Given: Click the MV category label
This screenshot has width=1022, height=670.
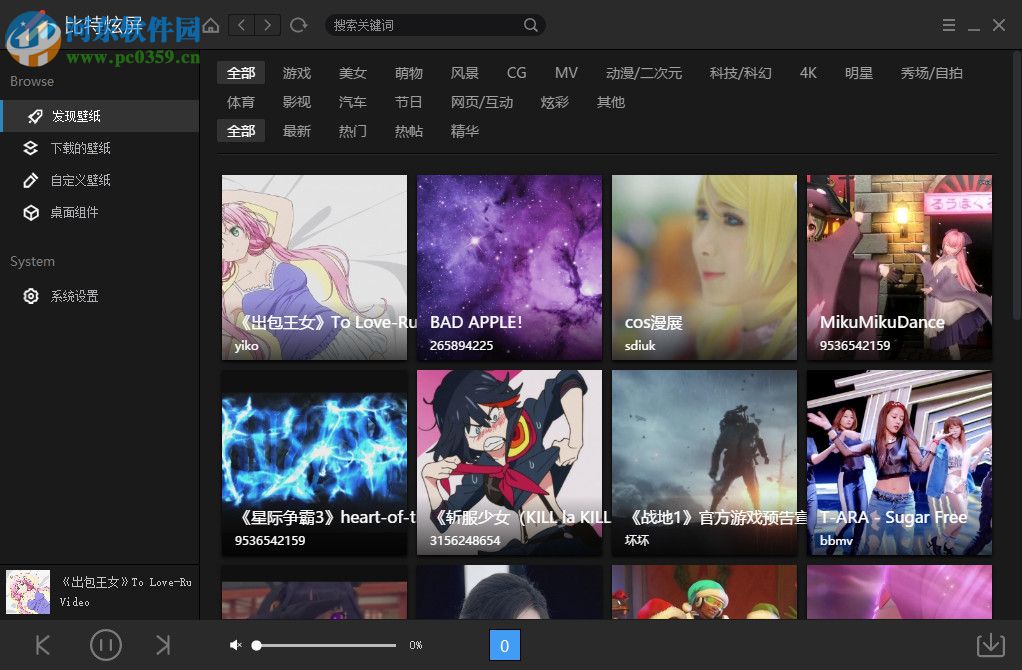Looking at the screenshot, I should click(x=566, y=73).
